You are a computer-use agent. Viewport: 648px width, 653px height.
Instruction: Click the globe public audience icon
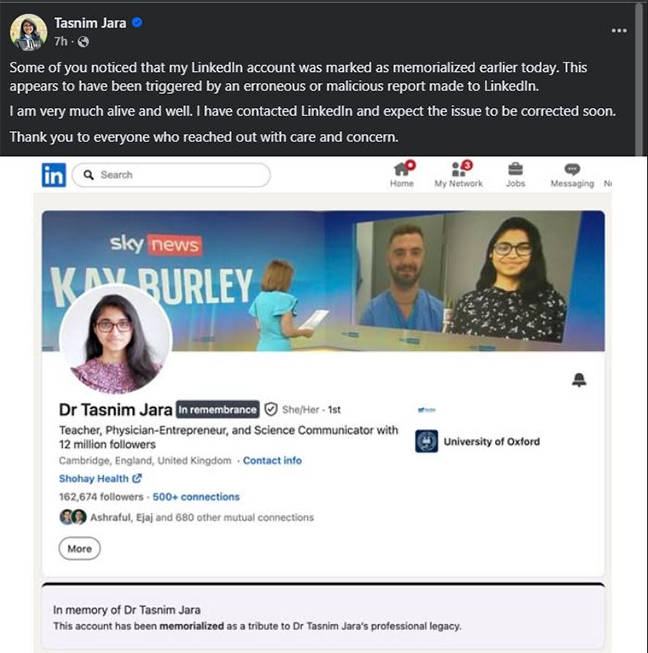[83, 42]
